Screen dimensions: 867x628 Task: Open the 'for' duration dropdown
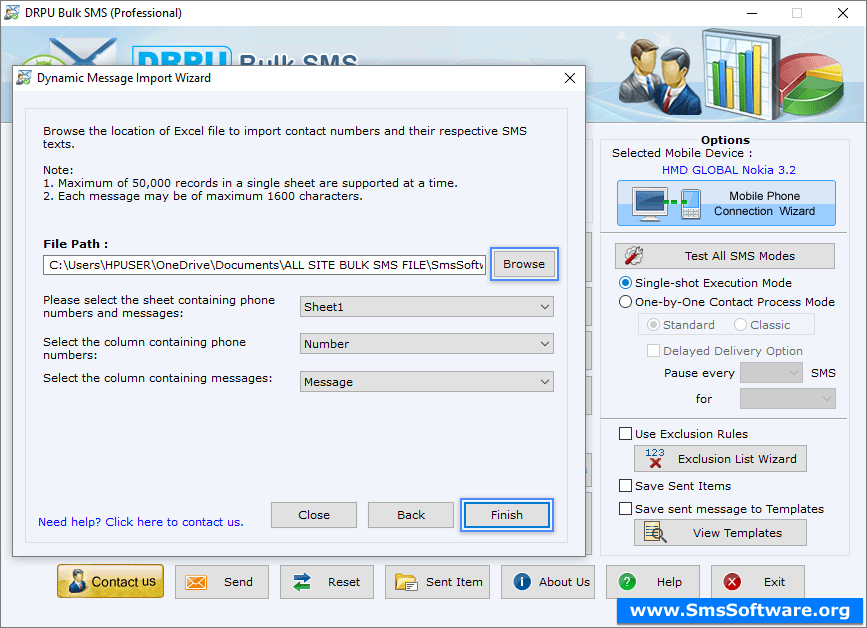tap(787, 399)
